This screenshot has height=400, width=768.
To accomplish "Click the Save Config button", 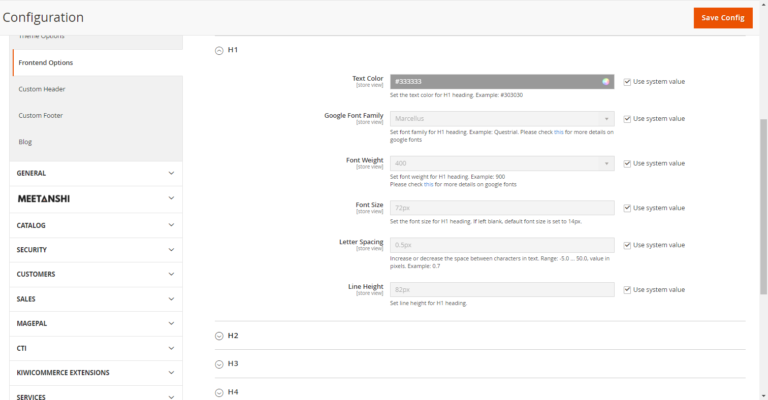I will coord(722,18).
